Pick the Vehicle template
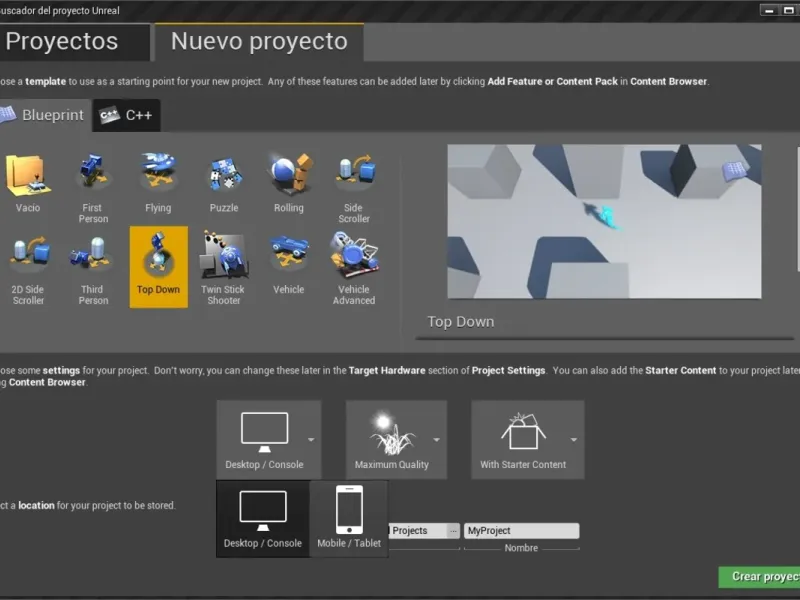This screenshot has width=800, height=600. (x=289, y=265)
